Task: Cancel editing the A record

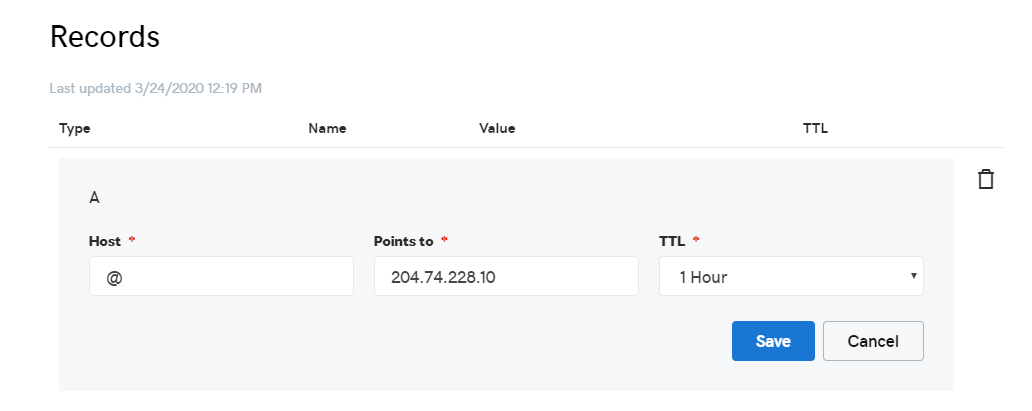Action: pyautogui.click(x=873, y=341)
